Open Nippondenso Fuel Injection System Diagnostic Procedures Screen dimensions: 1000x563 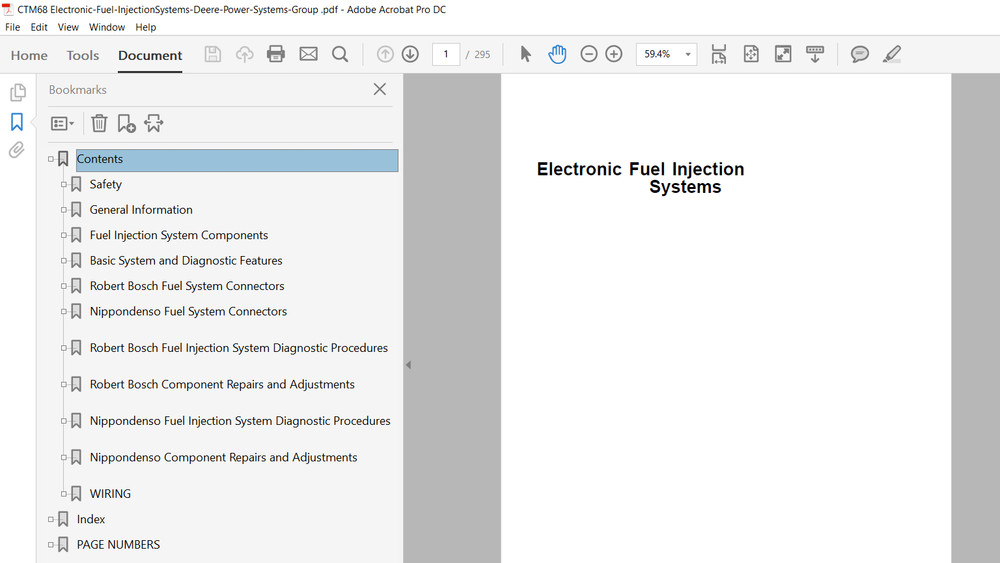tap(240, 421)
